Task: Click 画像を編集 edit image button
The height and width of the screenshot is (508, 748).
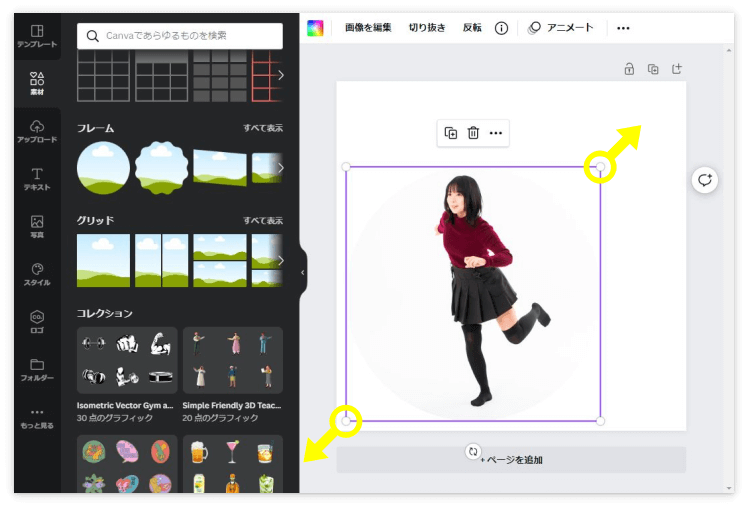Action: [368, 28]
